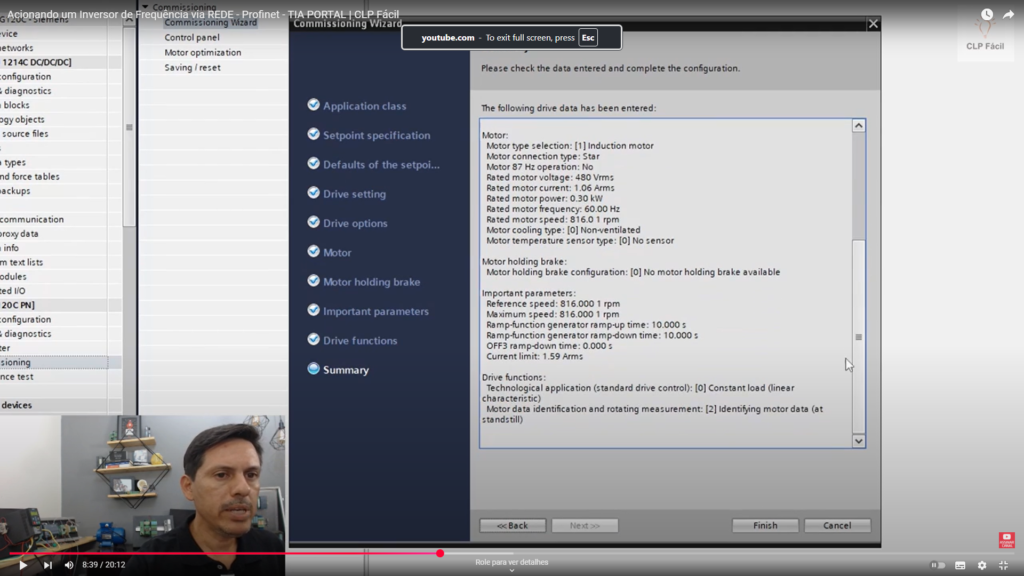Open Motor optimization in the navigation list
The width and height of the screenshot is (1024, 576).
tap(202, 53)
